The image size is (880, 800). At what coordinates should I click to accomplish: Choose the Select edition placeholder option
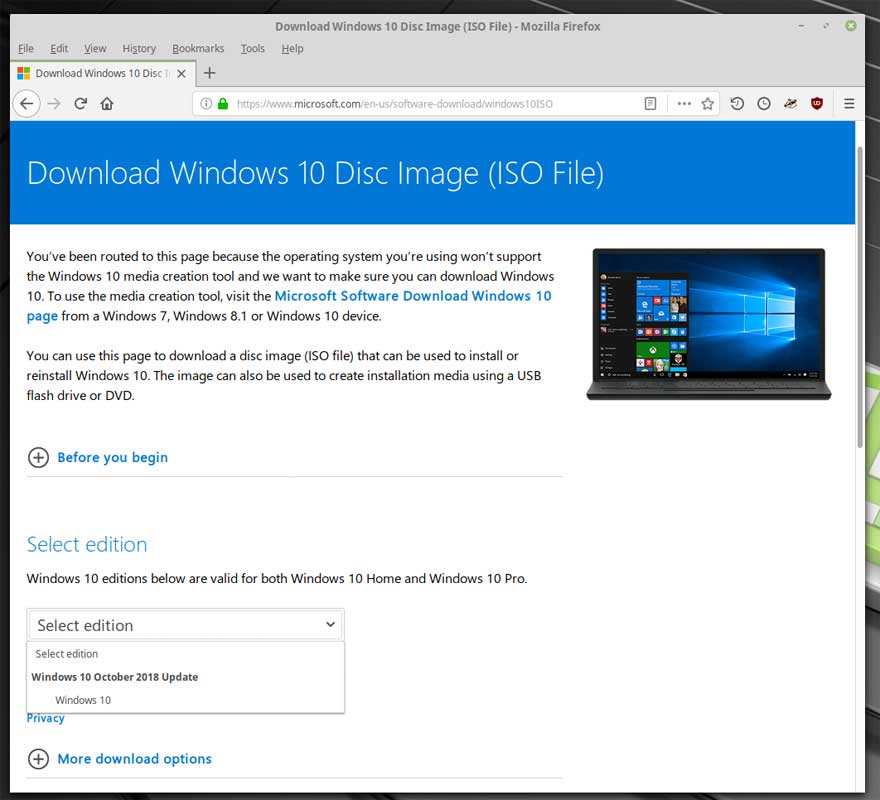click(185, 653)
